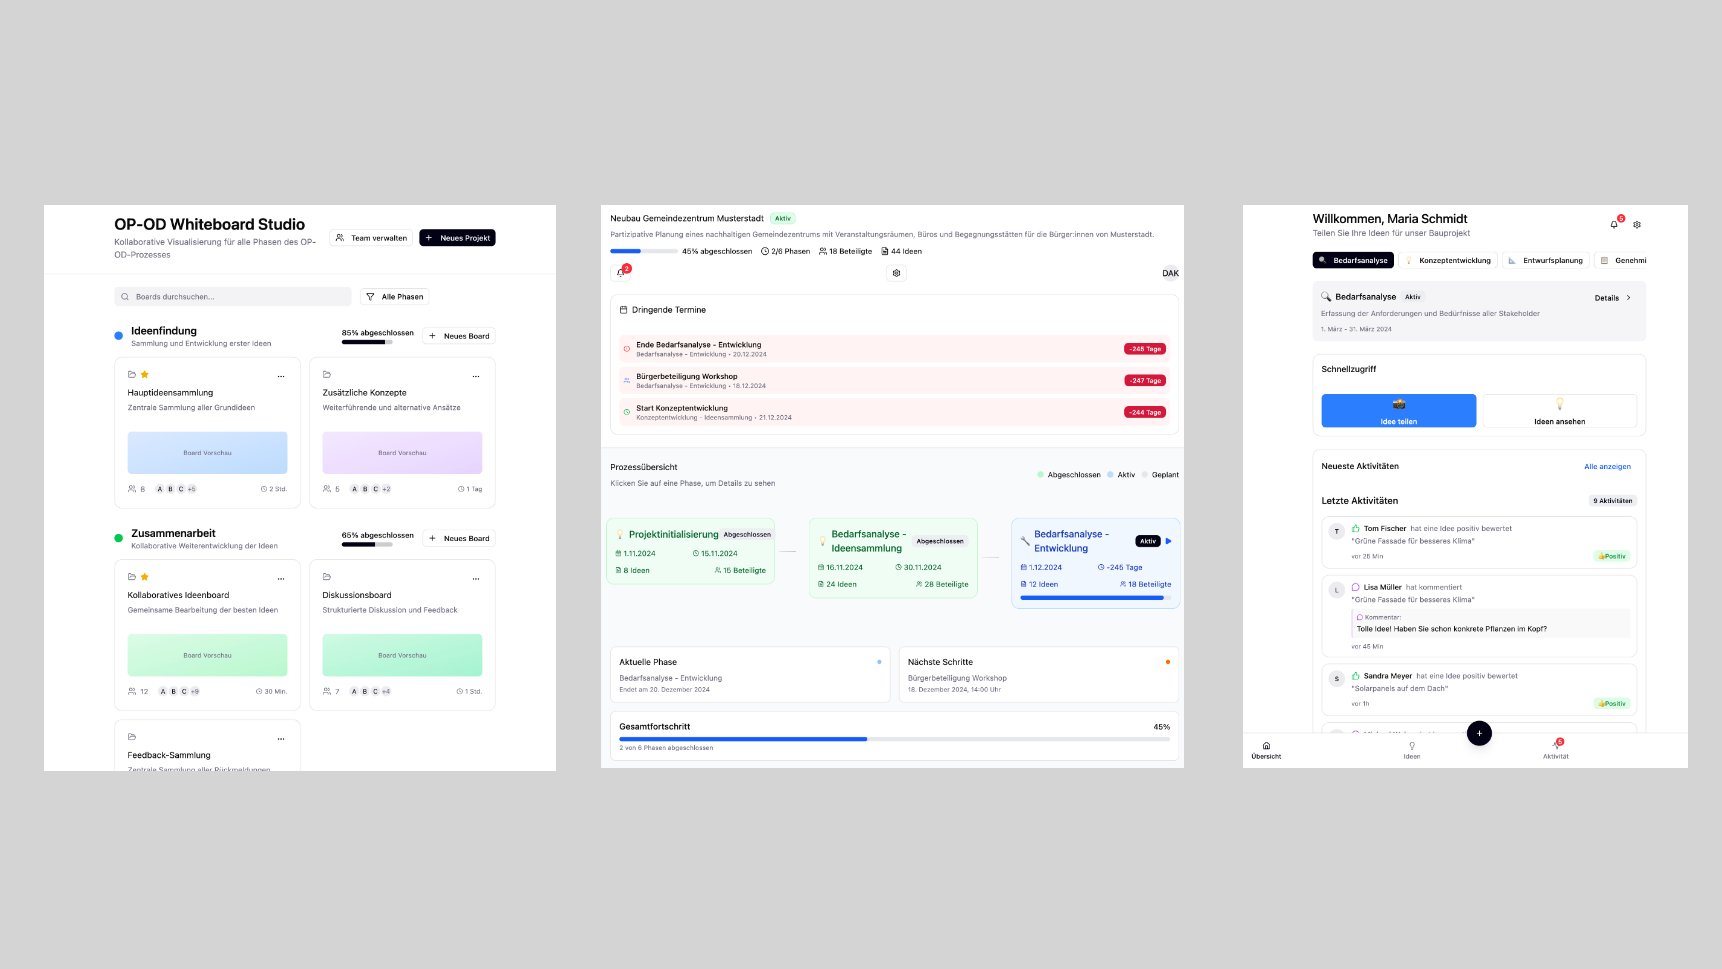The width and height of the screenshot is (1722, 969).
Task: Open settings gear in Gemeindezentrum panel
Action: (896, 273)
